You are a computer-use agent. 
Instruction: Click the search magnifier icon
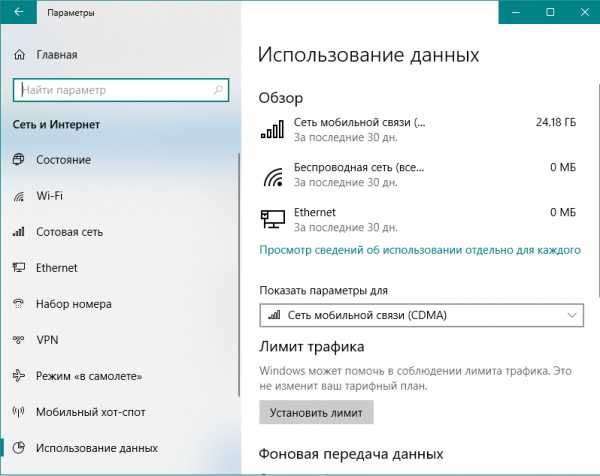(x=218, y=90)
